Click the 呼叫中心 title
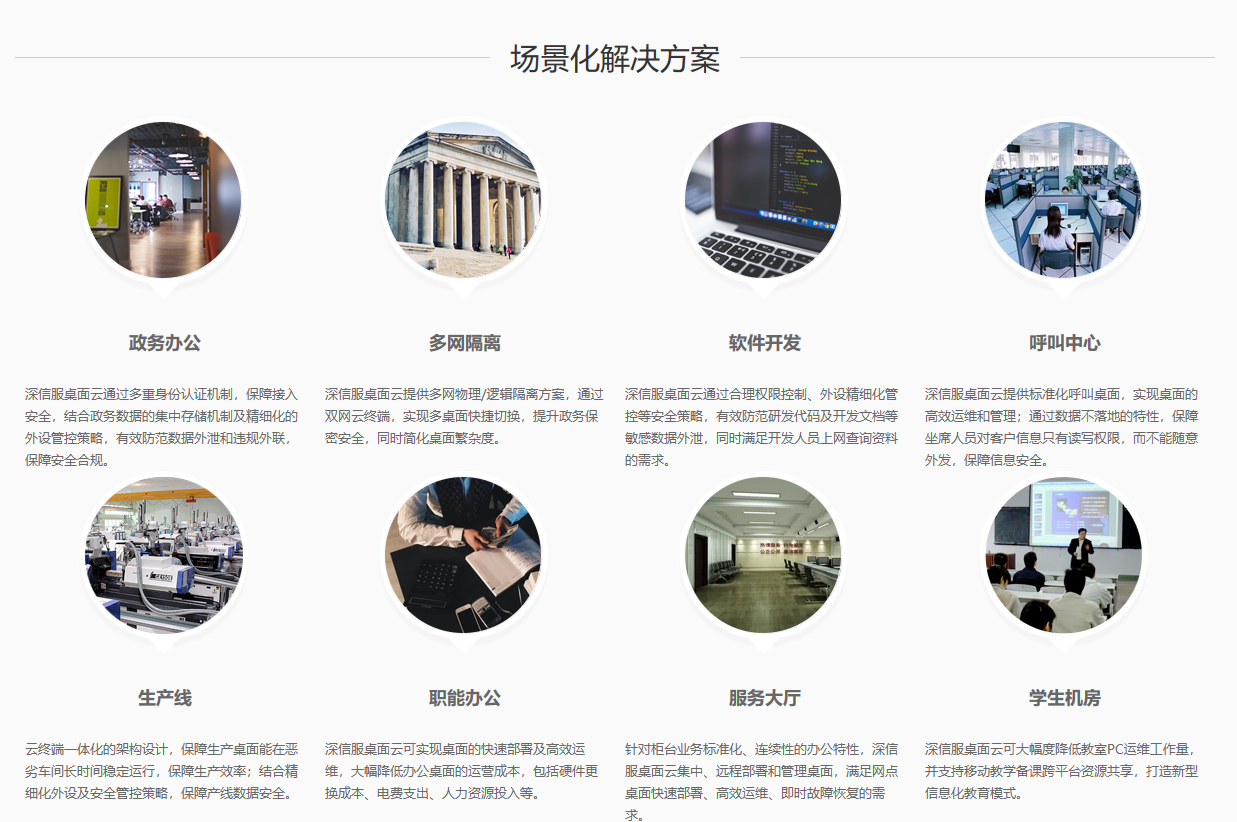This screenshot has width=1237, height=822. point(1065,343)
